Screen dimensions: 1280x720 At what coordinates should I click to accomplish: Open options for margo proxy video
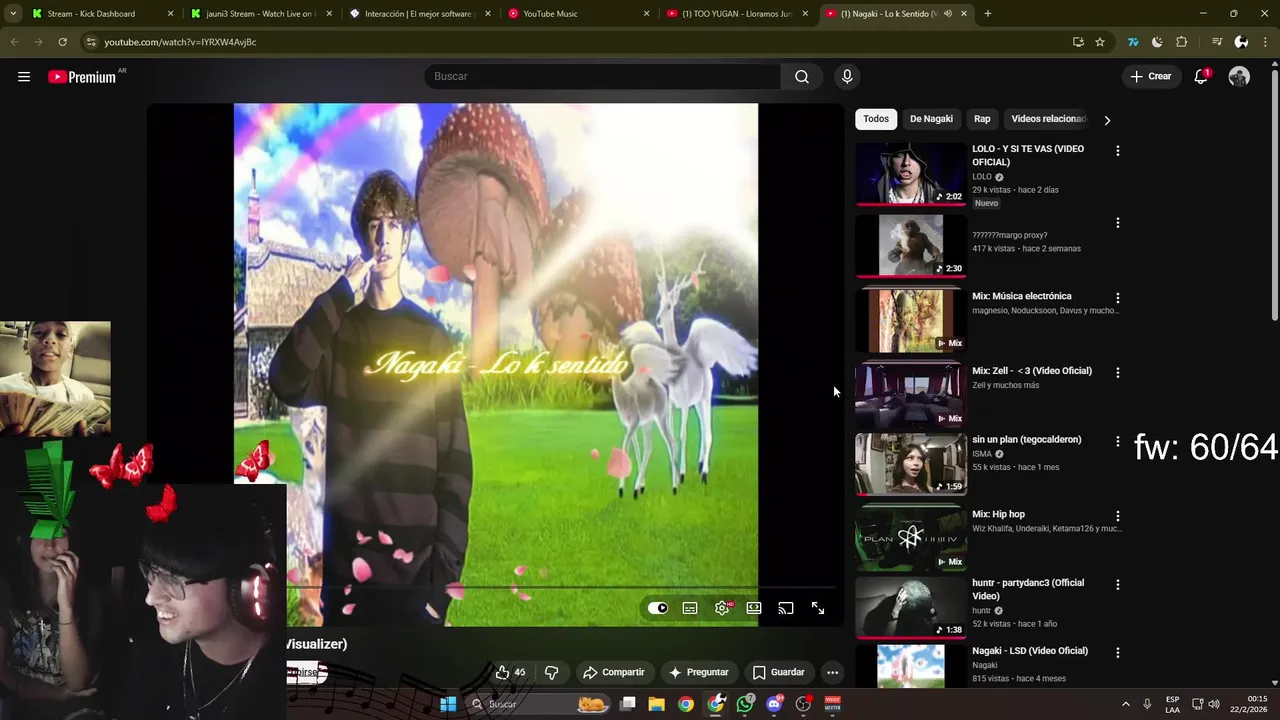pyautogui.click(x=1118, y=223)
